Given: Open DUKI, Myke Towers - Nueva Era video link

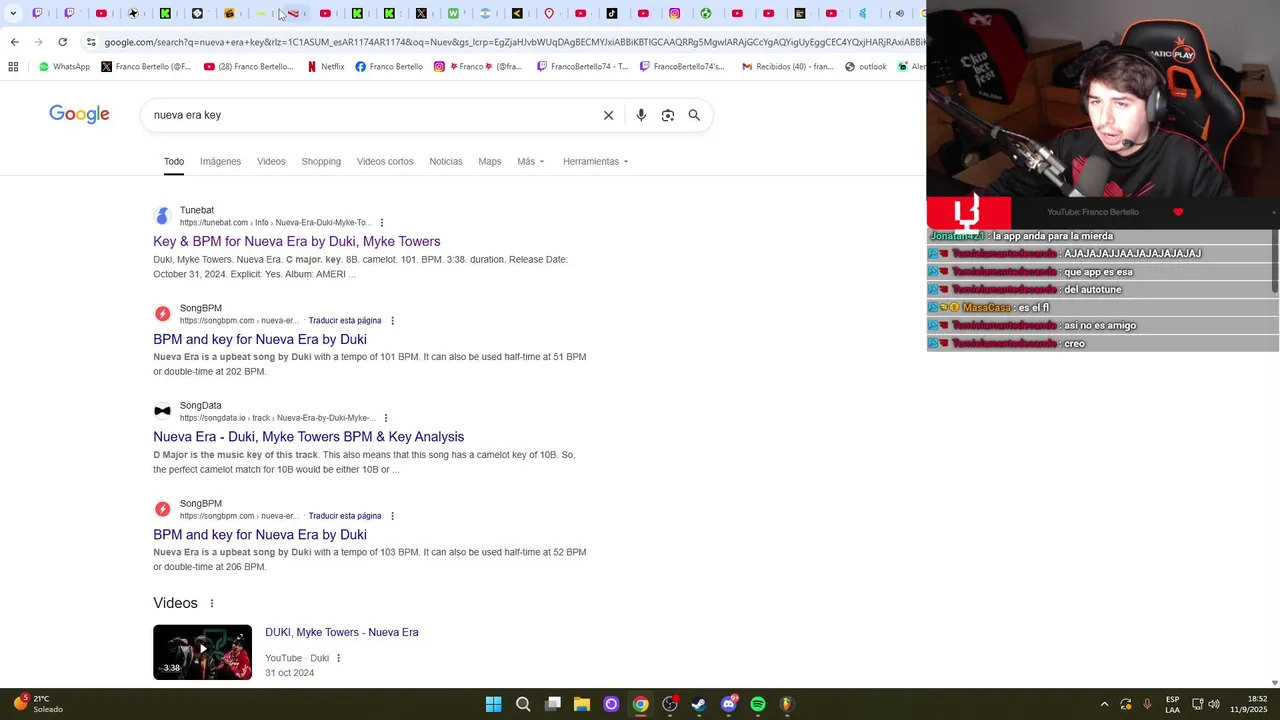Looking at the screenshot, I should coord(342,632).
